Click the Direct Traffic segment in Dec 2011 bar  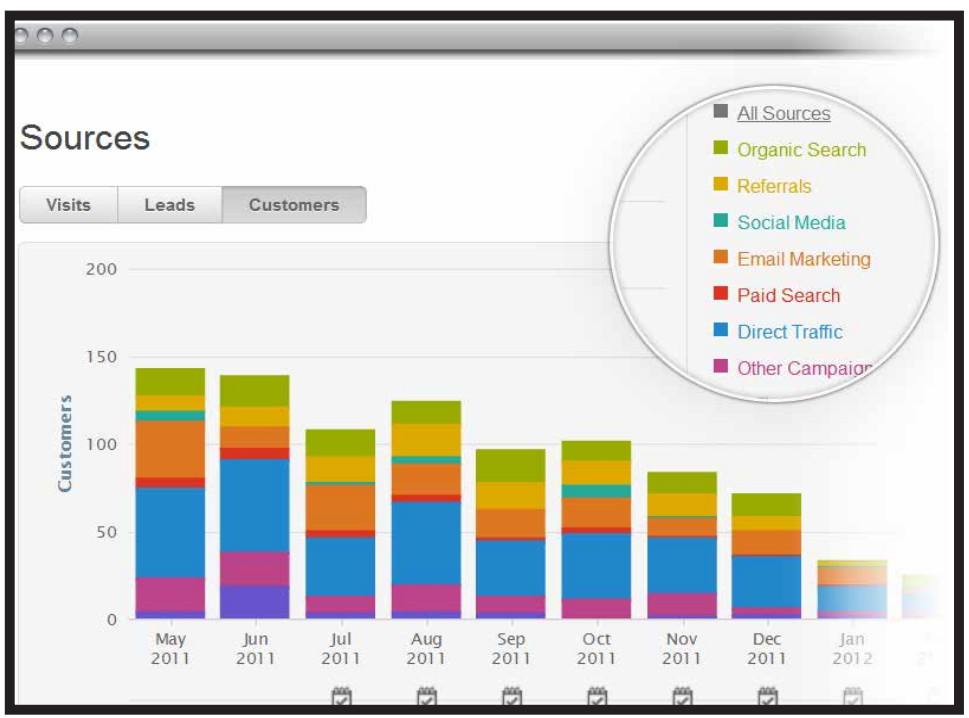tap(766, 582)
